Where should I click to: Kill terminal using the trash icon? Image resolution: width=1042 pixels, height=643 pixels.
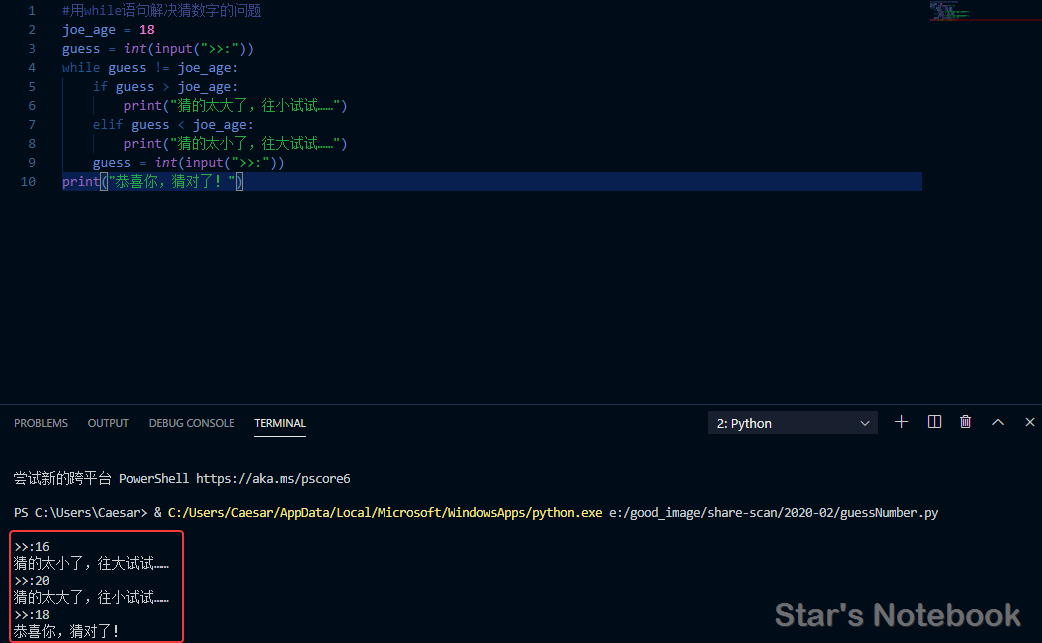tap(966, 422)
